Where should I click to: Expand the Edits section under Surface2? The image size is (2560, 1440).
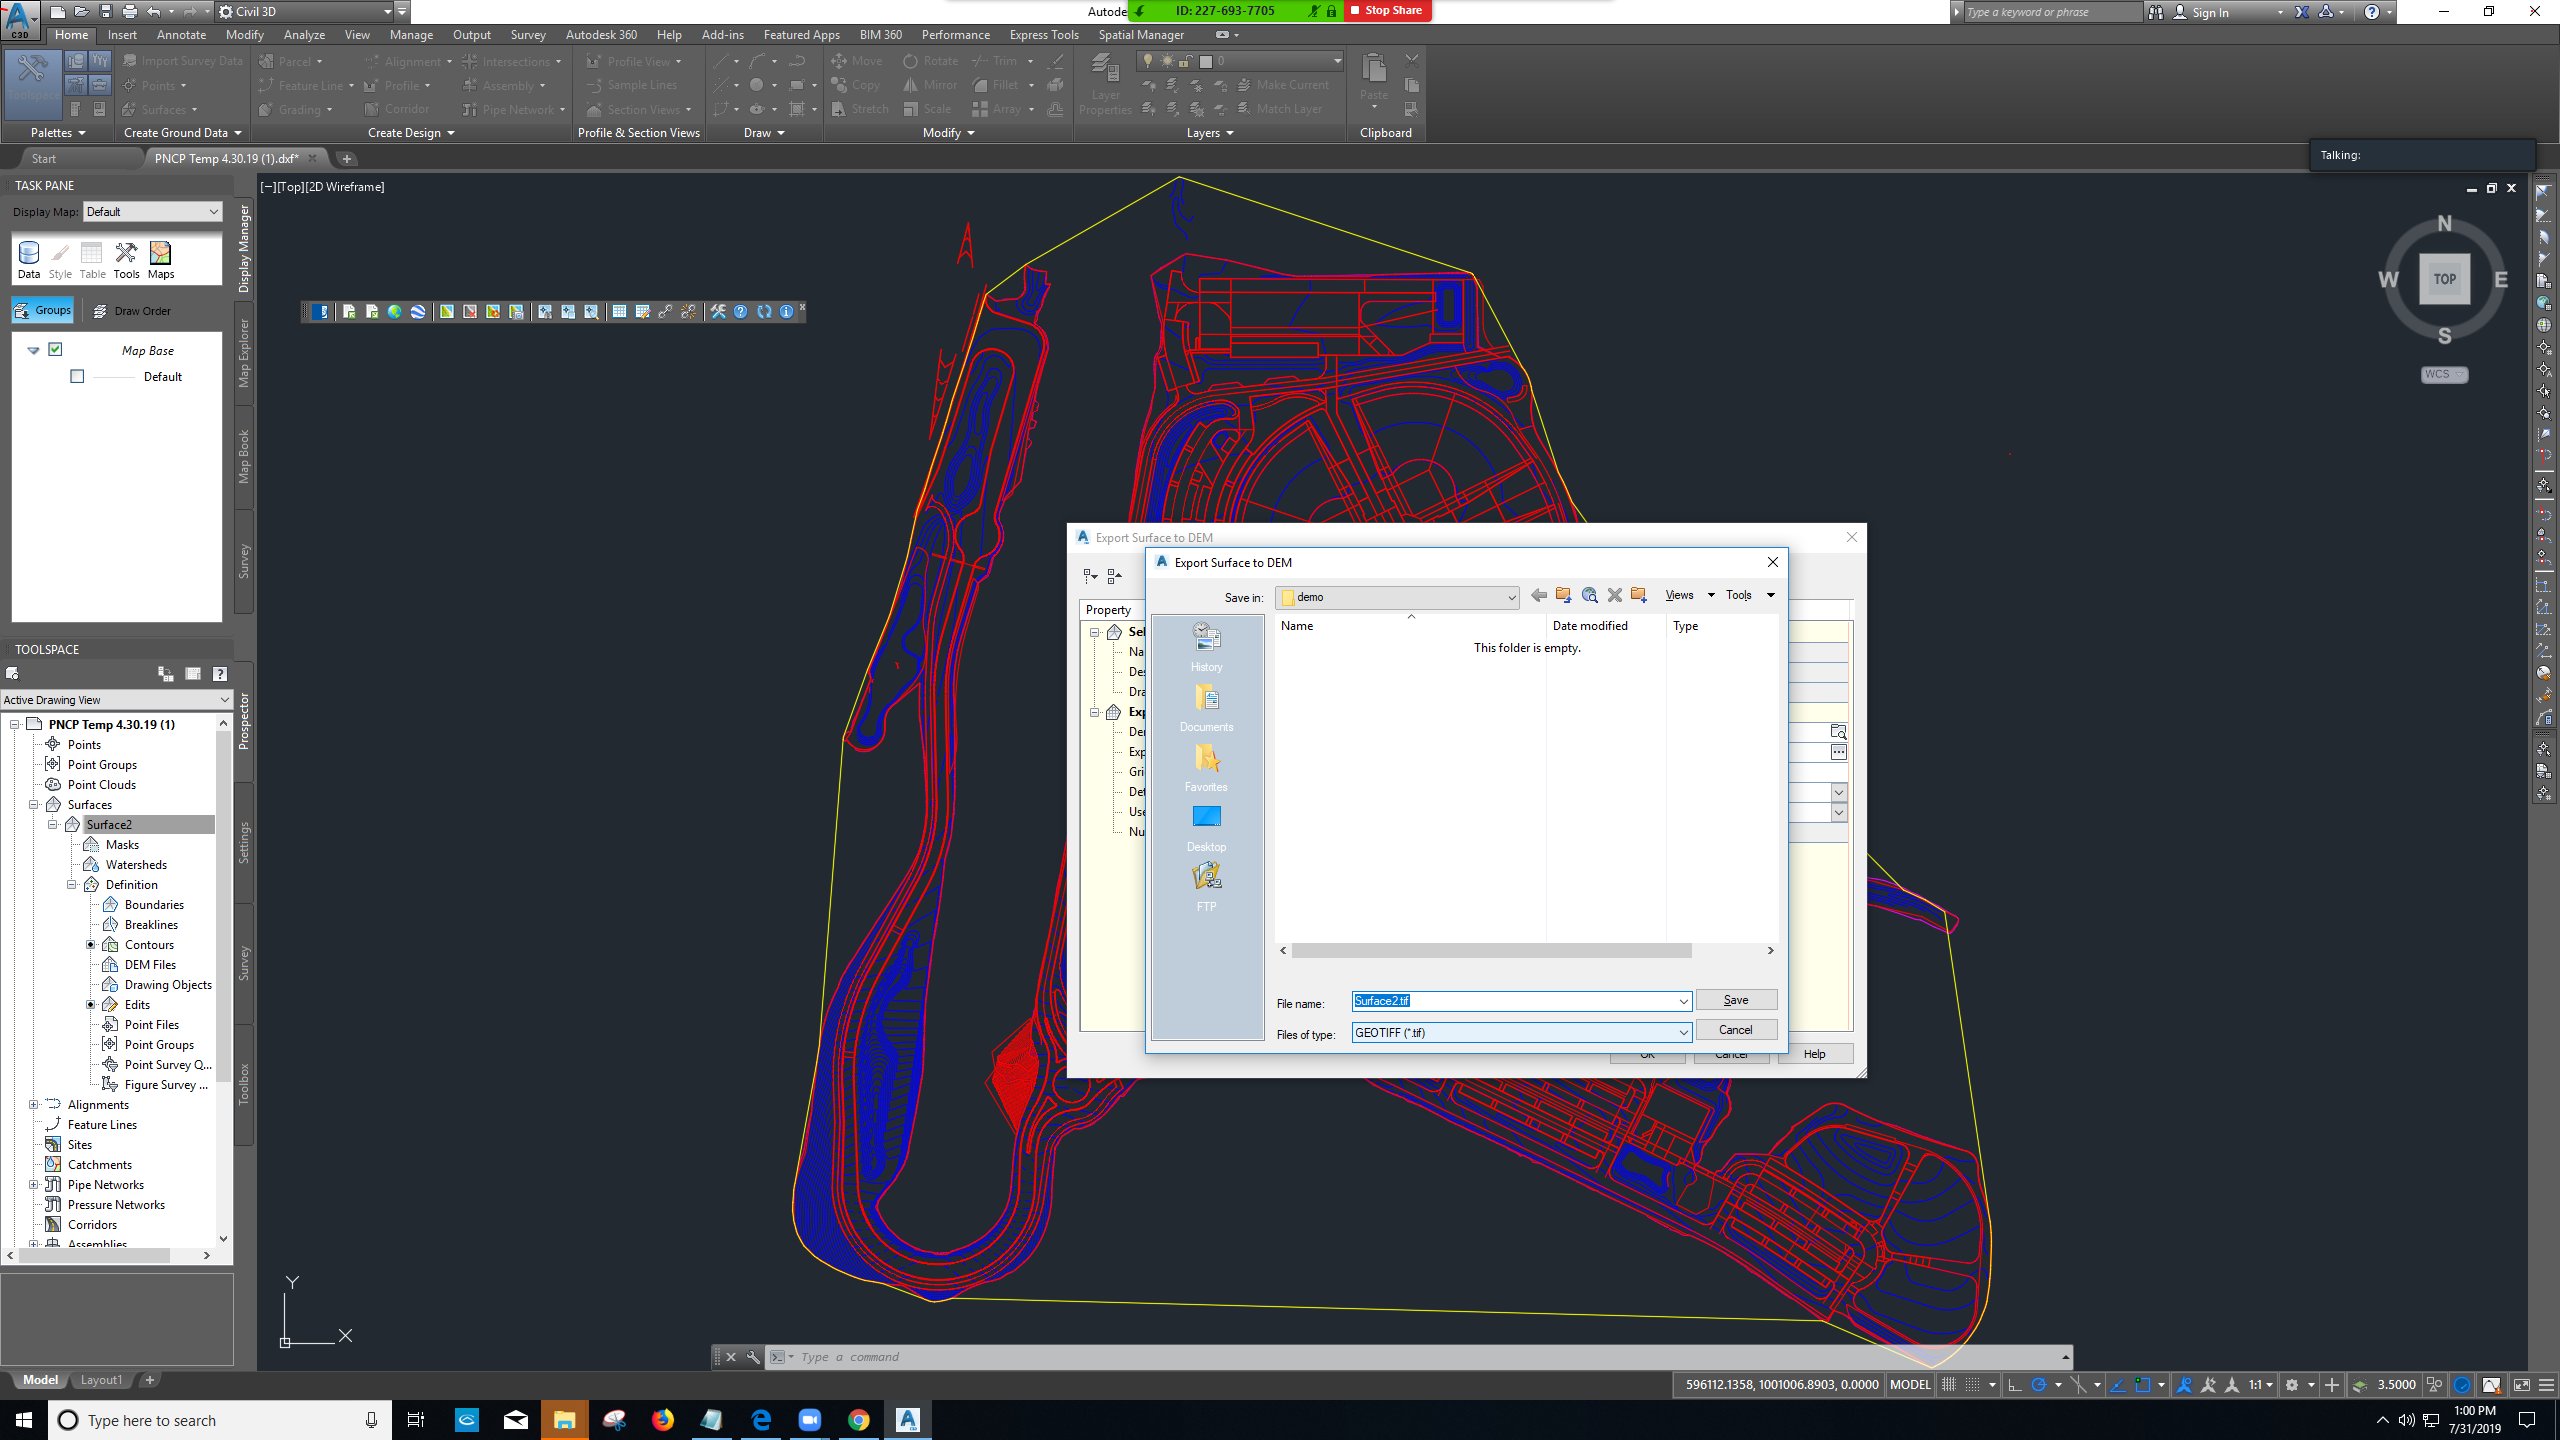pyautogui.click(x=90, y=1004)
